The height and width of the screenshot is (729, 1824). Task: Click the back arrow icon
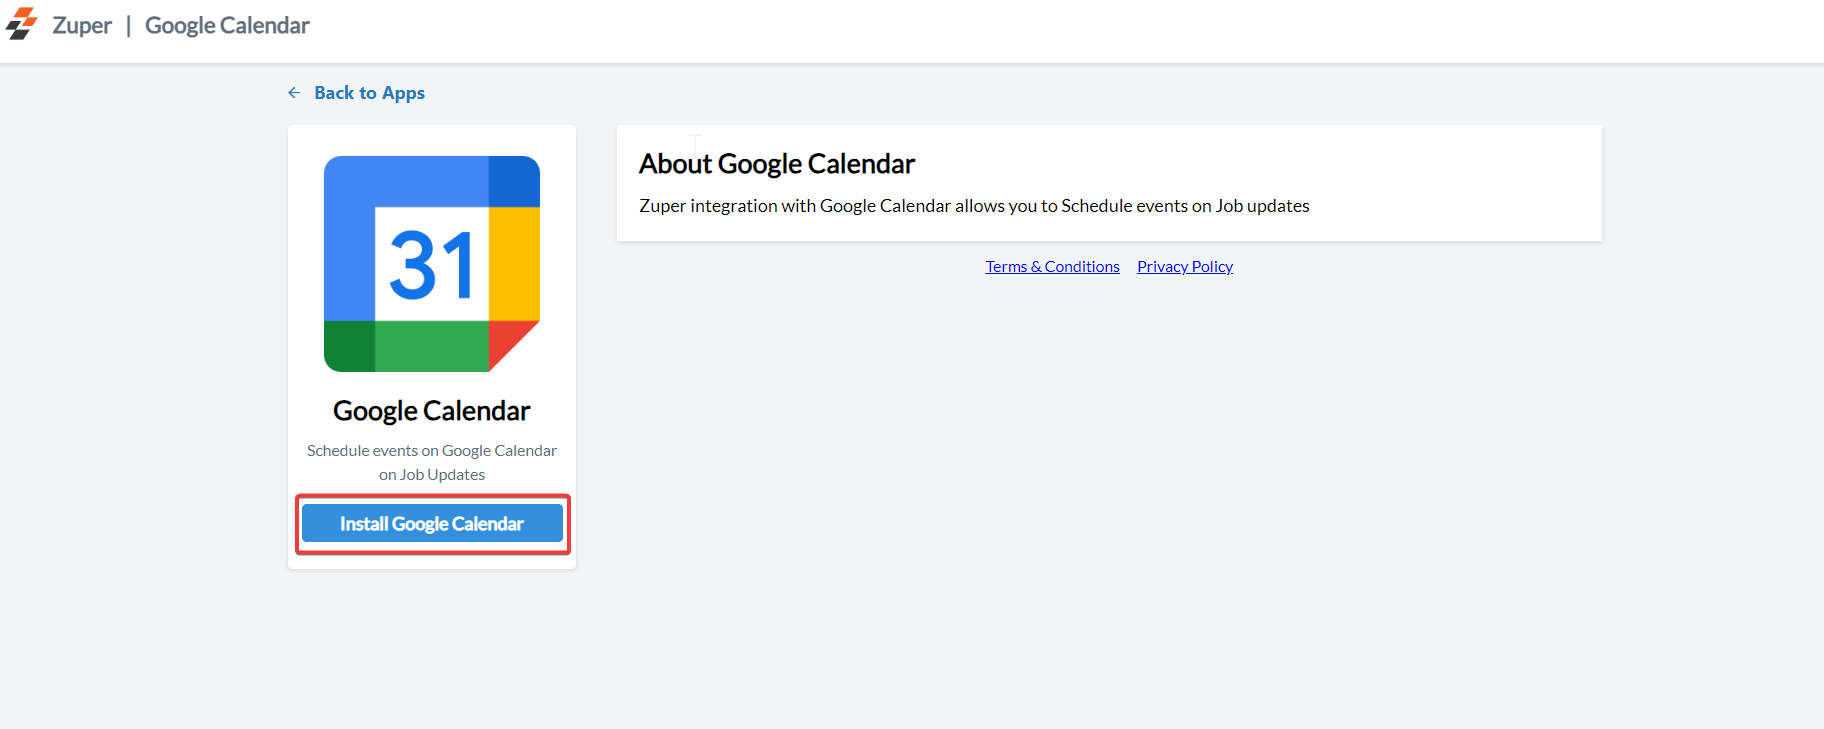tap(294, 93)
